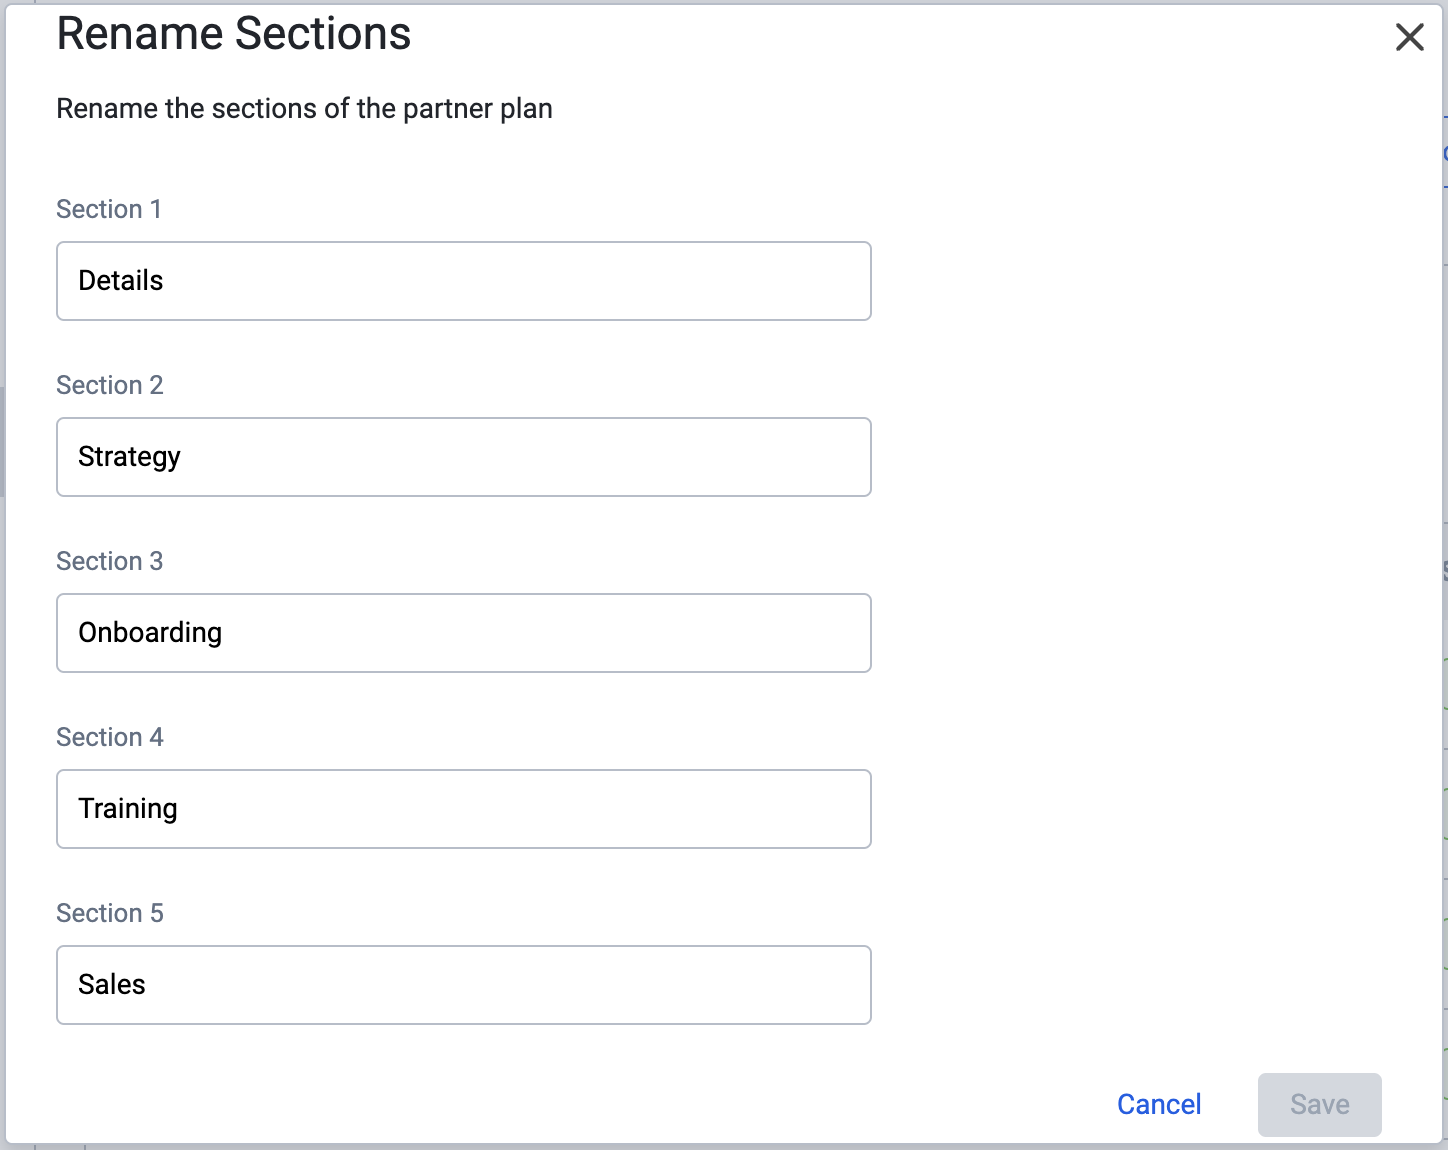This screenshot has width=1448, height=1150.
Task: Cancel renaming the sections
Action: [x=1159, y=1104]
